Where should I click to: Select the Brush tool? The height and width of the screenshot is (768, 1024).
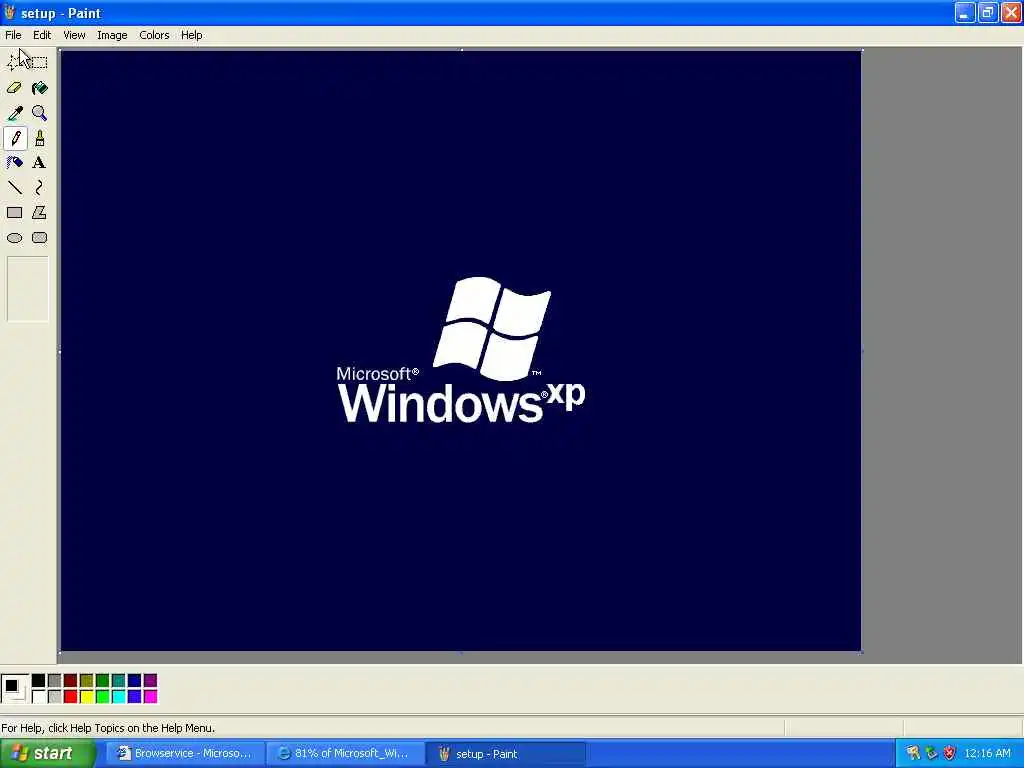(39, 138)
